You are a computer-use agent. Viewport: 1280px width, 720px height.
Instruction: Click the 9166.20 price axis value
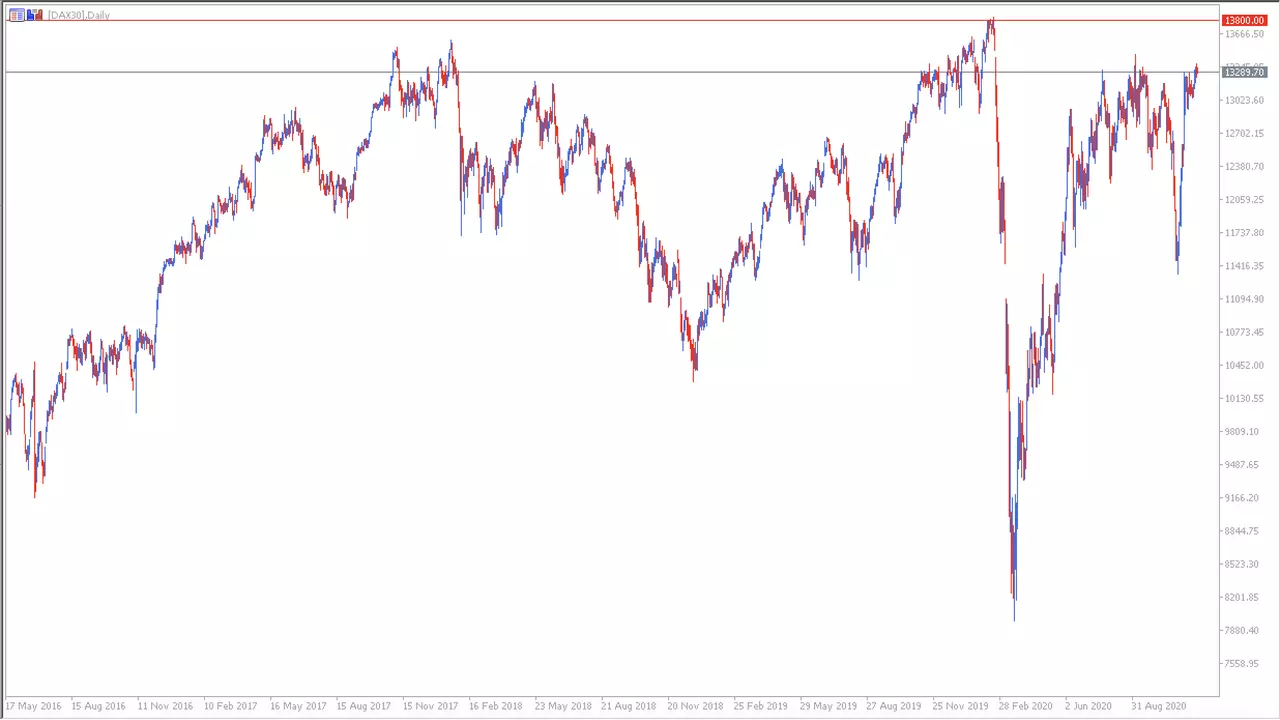1242,497
